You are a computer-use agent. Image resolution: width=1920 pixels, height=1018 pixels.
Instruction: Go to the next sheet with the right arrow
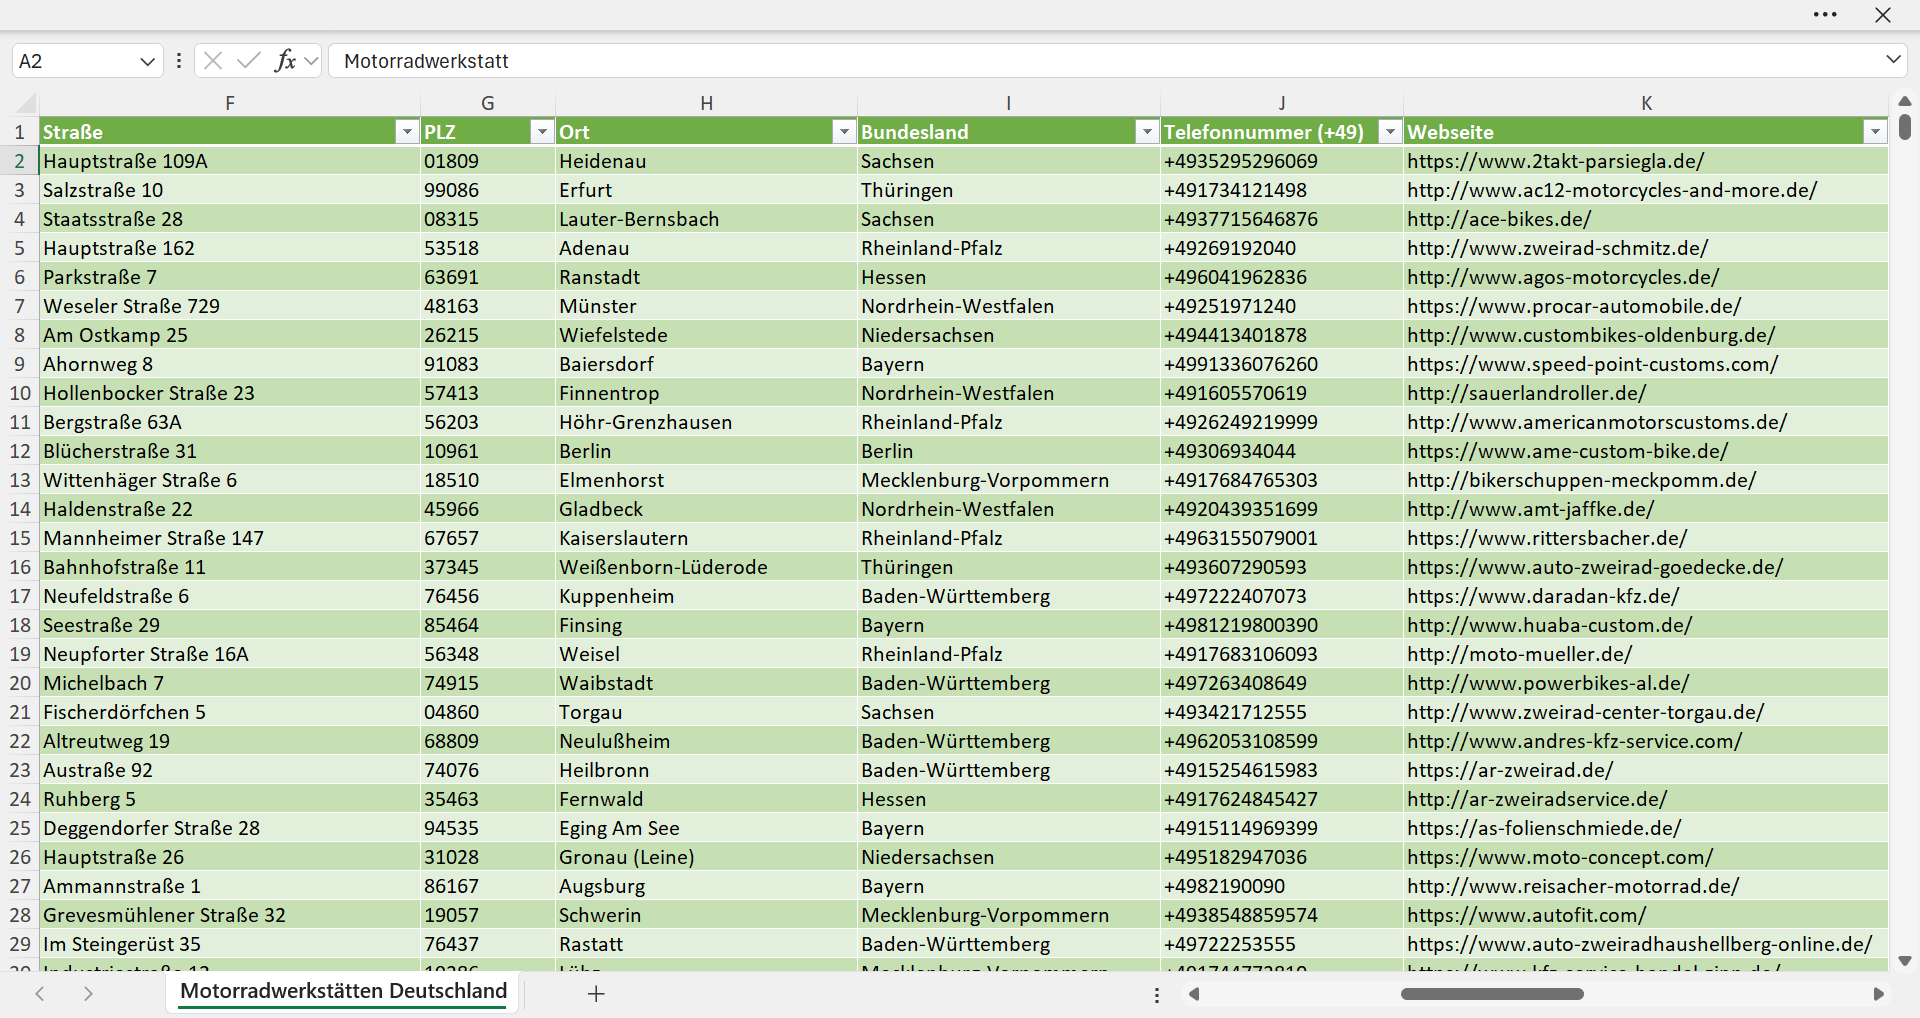88,994
